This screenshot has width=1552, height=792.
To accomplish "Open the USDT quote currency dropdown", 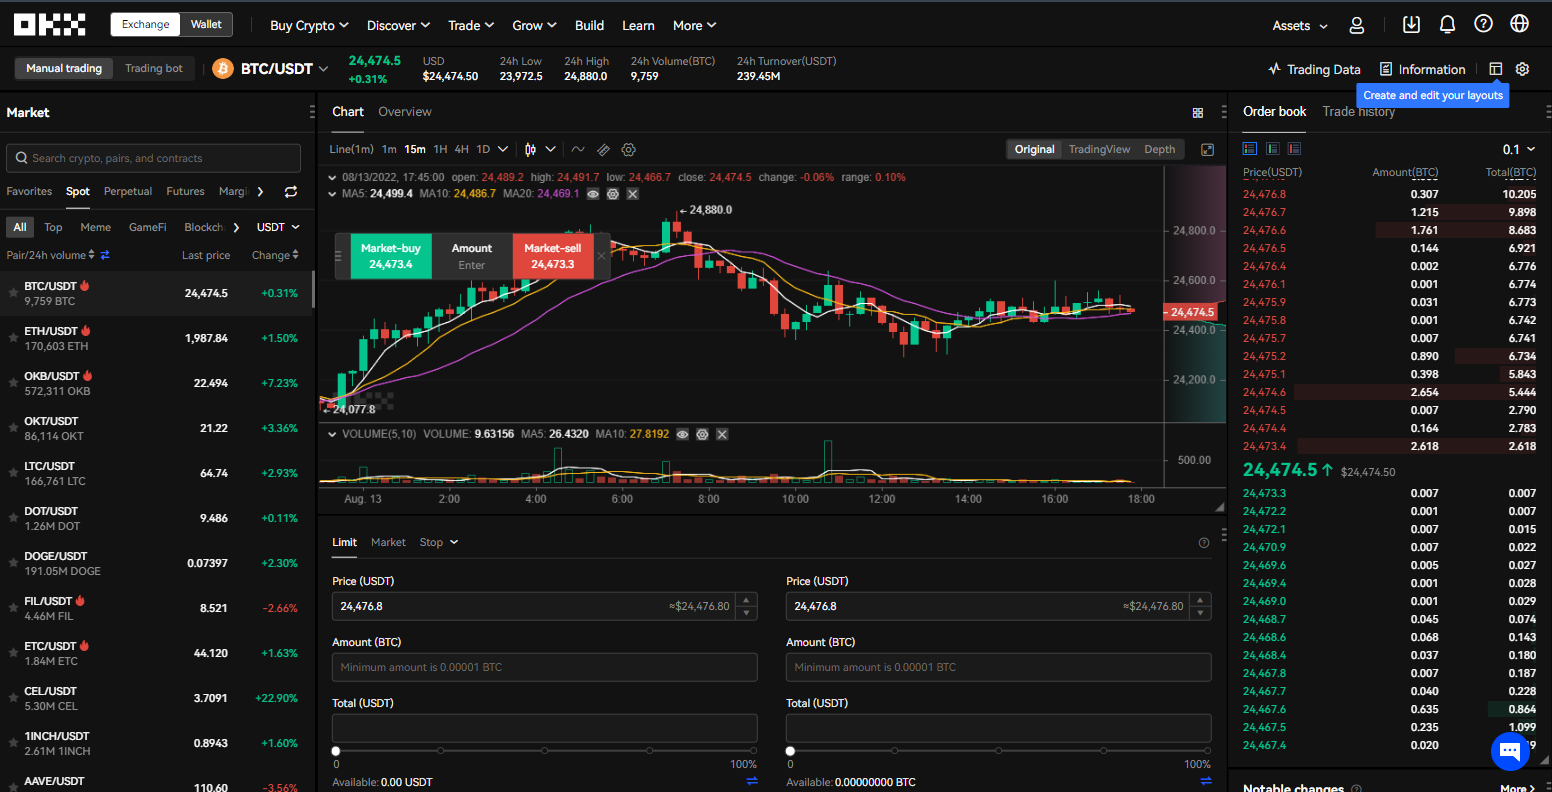I will click(278, 227).
